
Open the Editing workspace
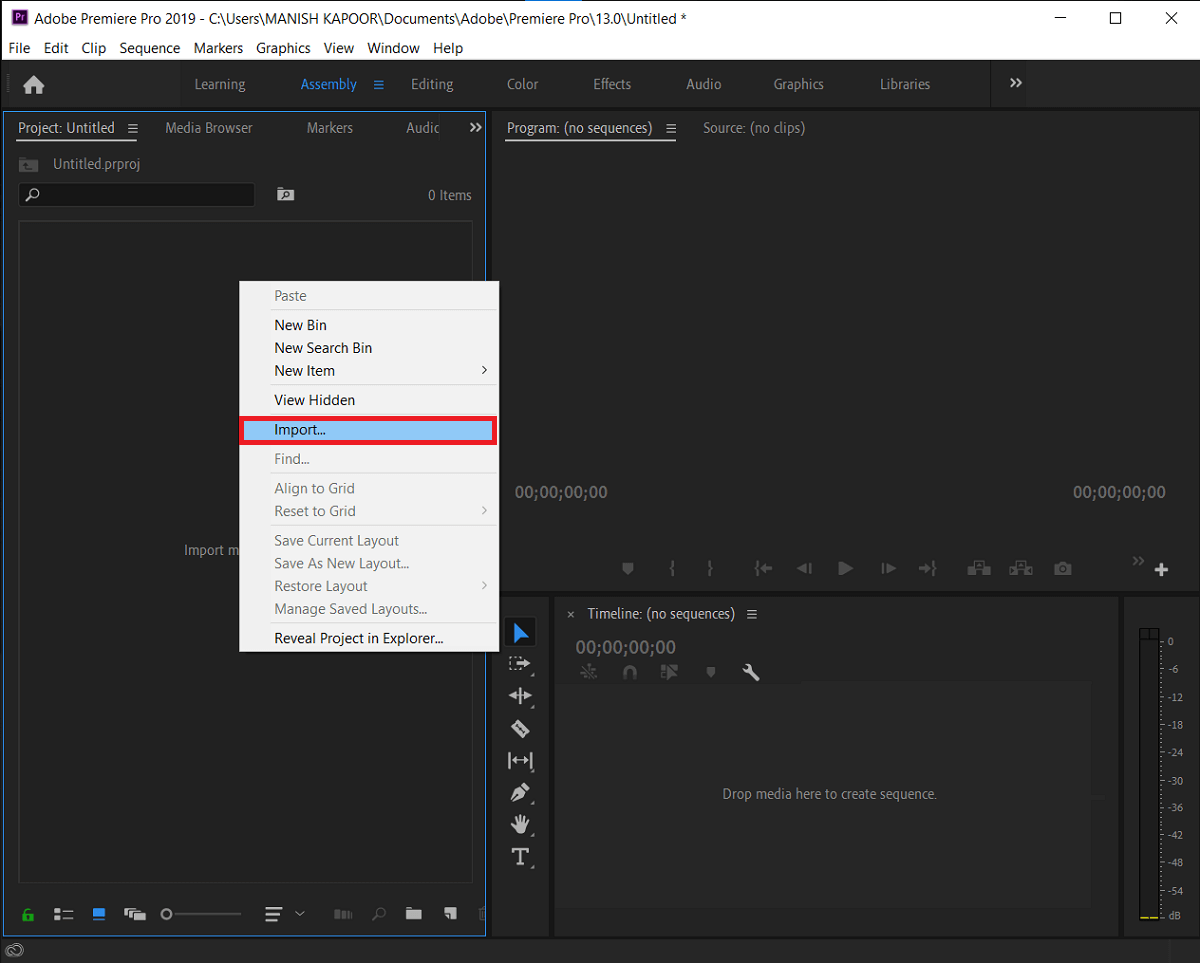[432, 85]
